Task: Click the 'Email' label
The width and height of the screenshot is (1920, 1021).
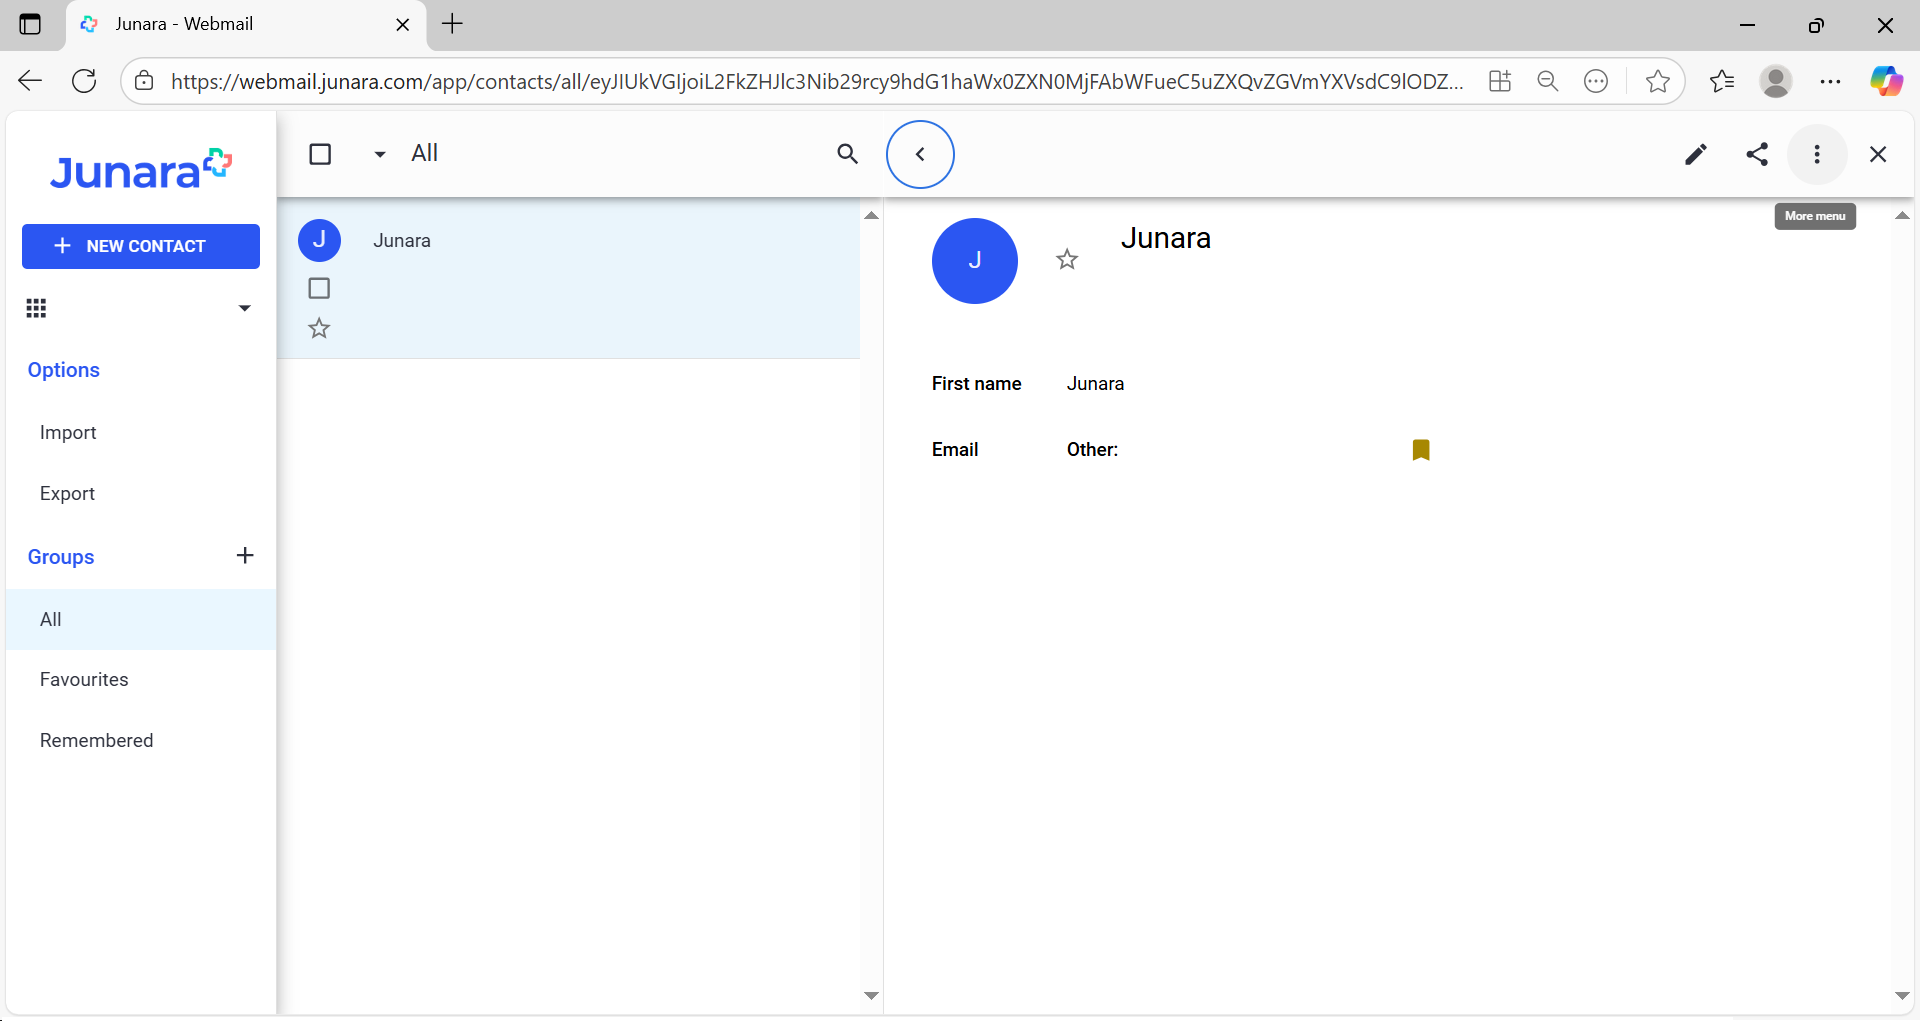Action: coord(955,450)
